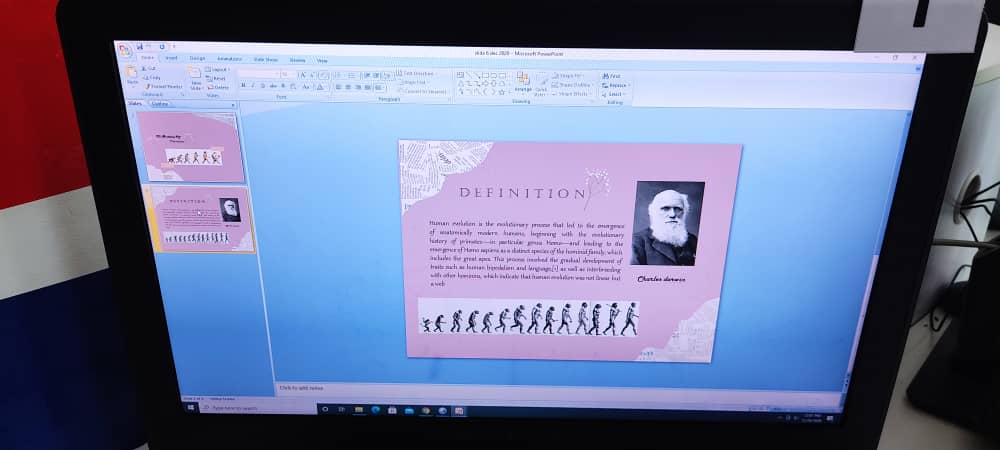The height and width of the screenshot is (450, 1000).
Task: Open the Layout dropdown
Action: click(219, 70)
